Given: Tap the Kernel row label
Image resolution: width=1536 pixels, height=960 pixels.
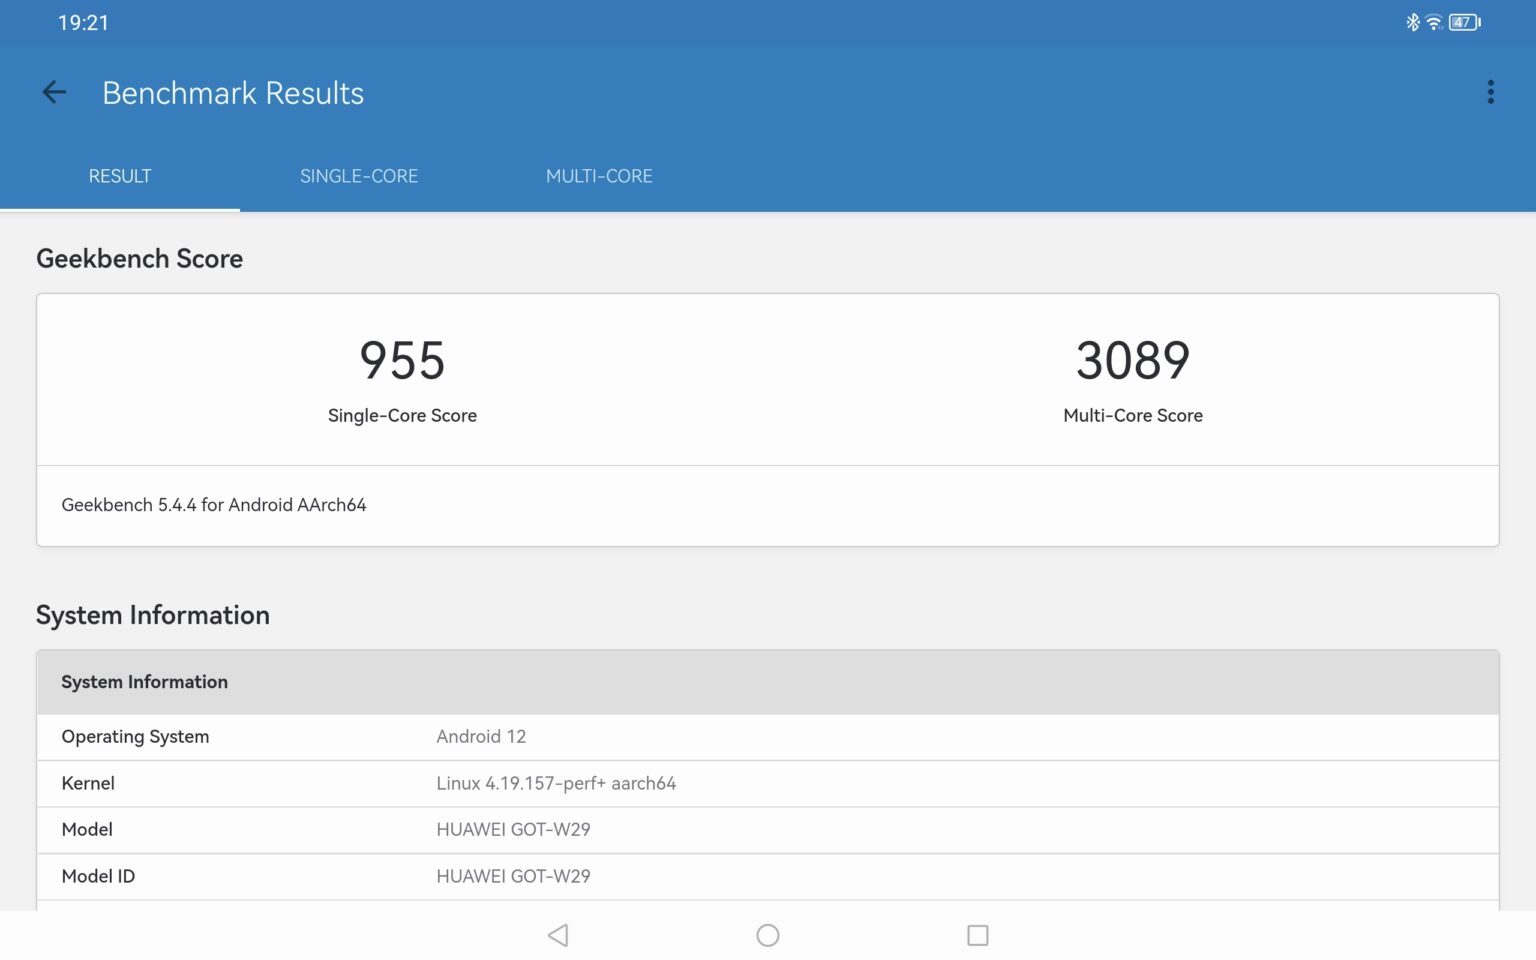Looking at the screenshot, I should [x=88, y=783].
